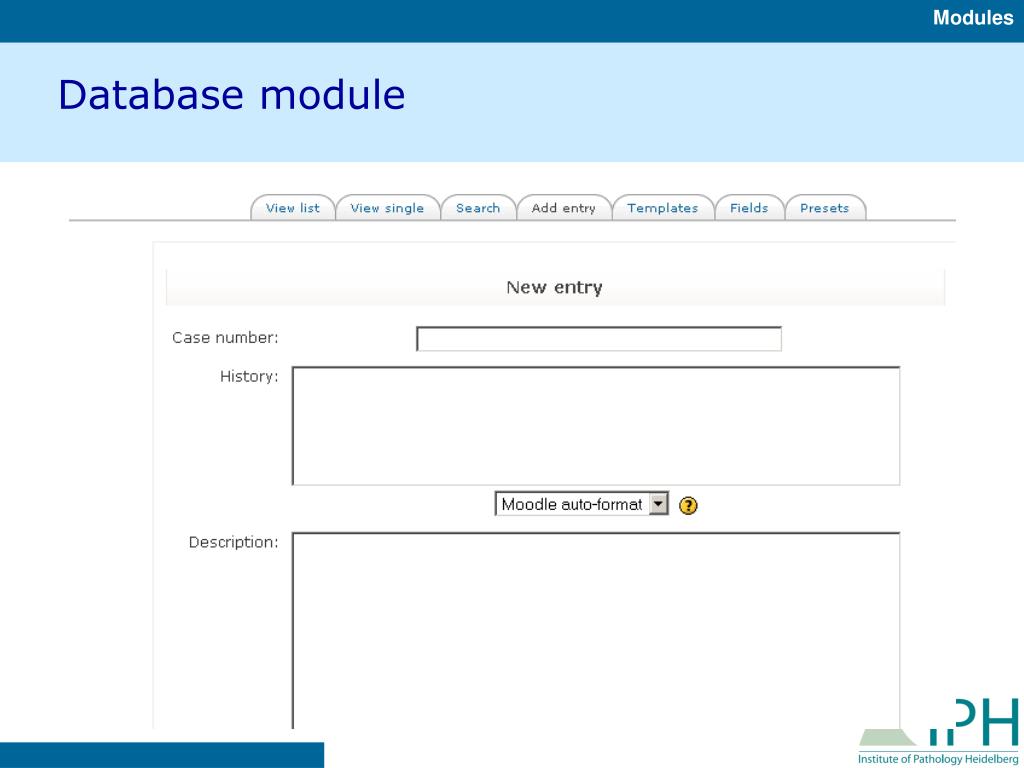Switch to the View single tab
1024x768 pixels.
[387, 208]
